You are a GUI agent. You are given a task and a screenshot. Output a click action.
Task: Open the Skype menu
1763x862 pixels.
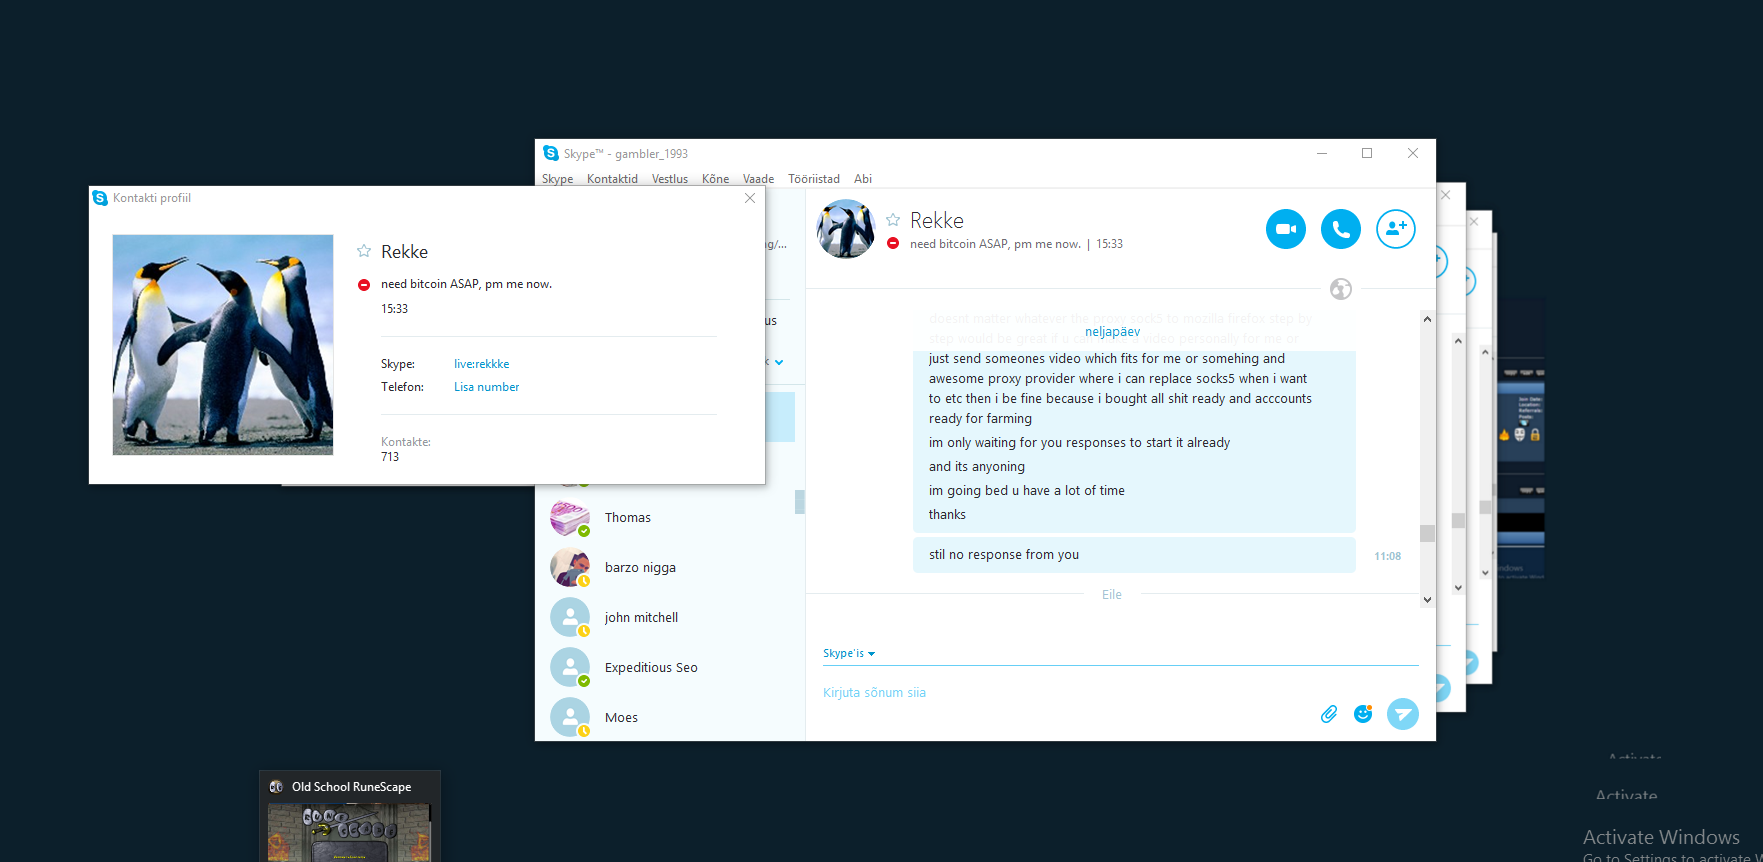tap(557, 179)
